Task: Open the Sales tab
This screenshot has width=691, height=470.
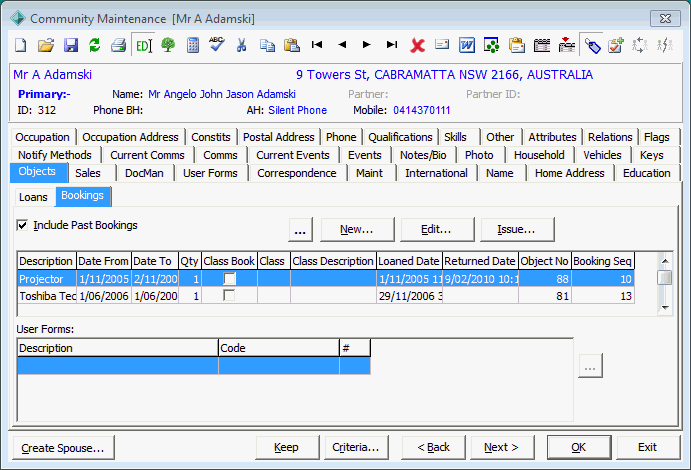Action: [88, 173]
